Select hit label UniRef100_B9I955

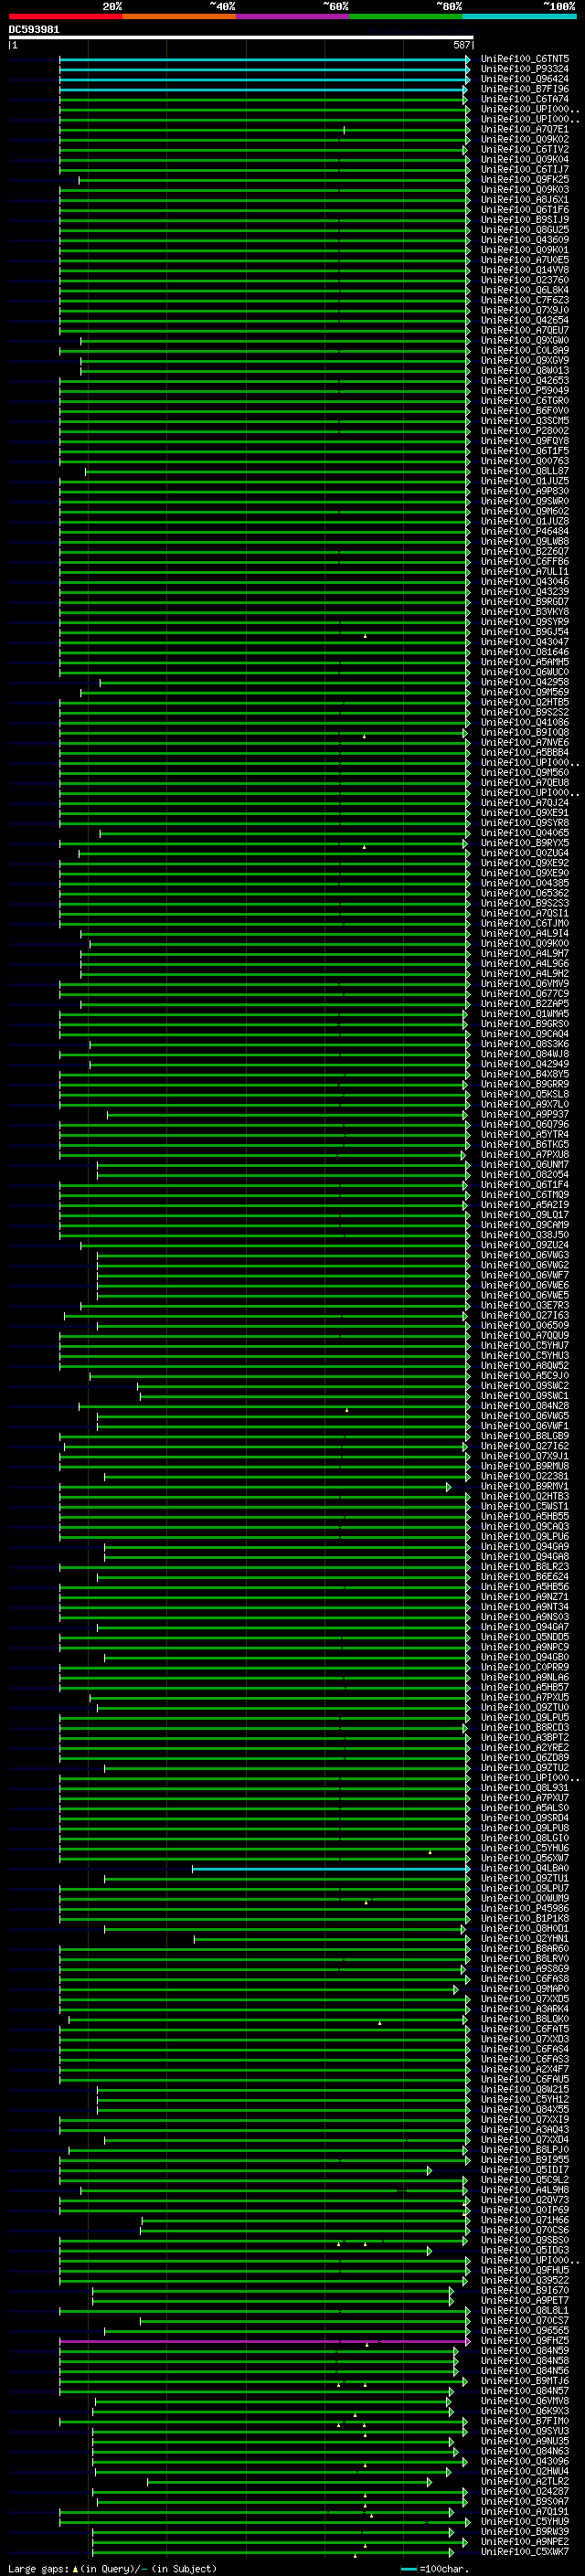(525, 2160)
